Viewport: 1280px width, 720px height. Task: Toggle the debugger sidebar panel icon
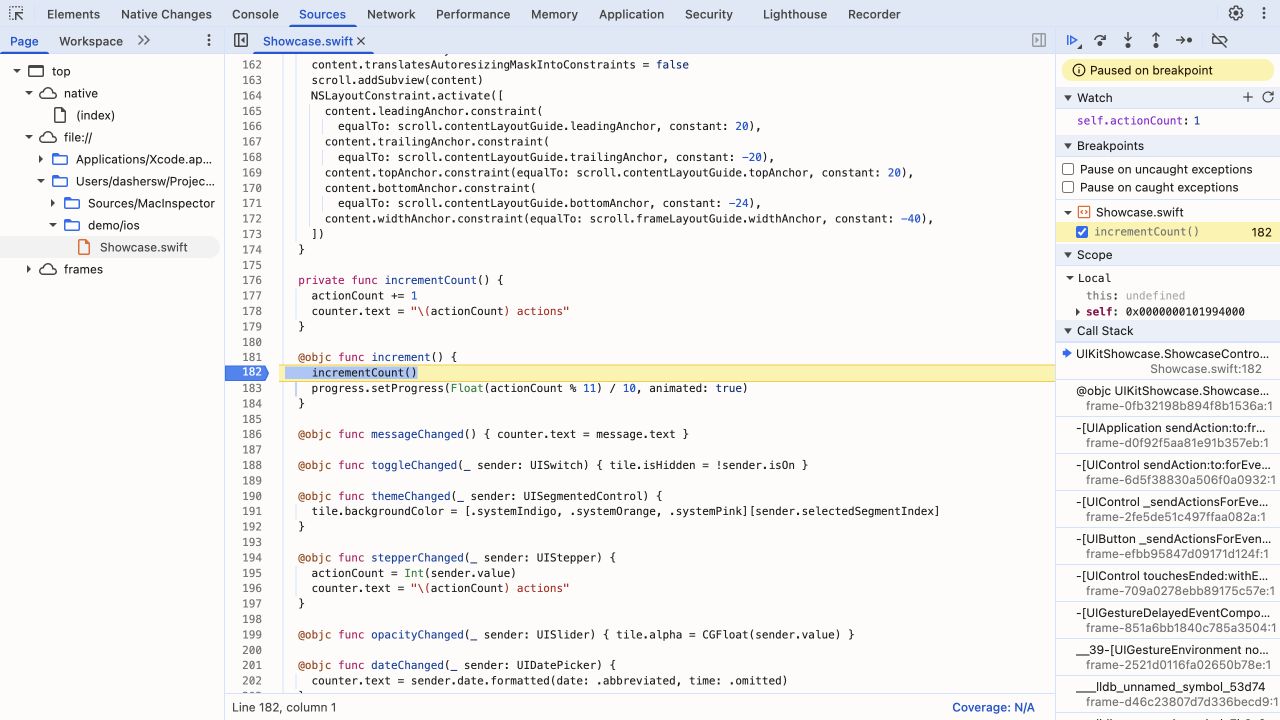point(1039,41)
